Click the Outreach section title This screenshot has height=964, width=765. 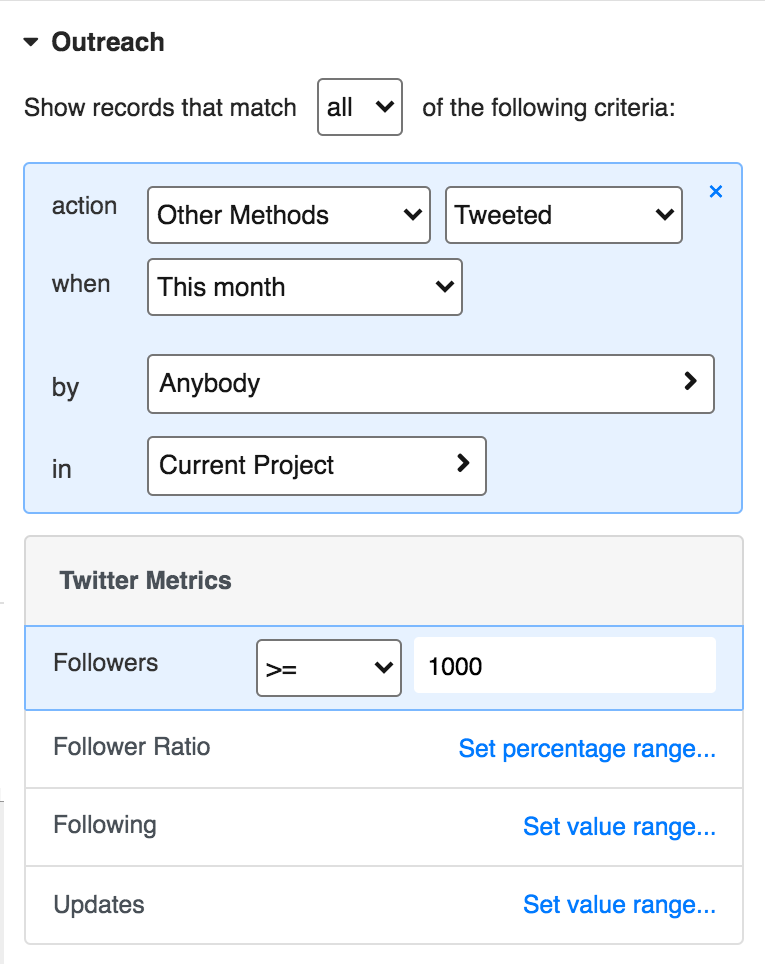(108, 43)
